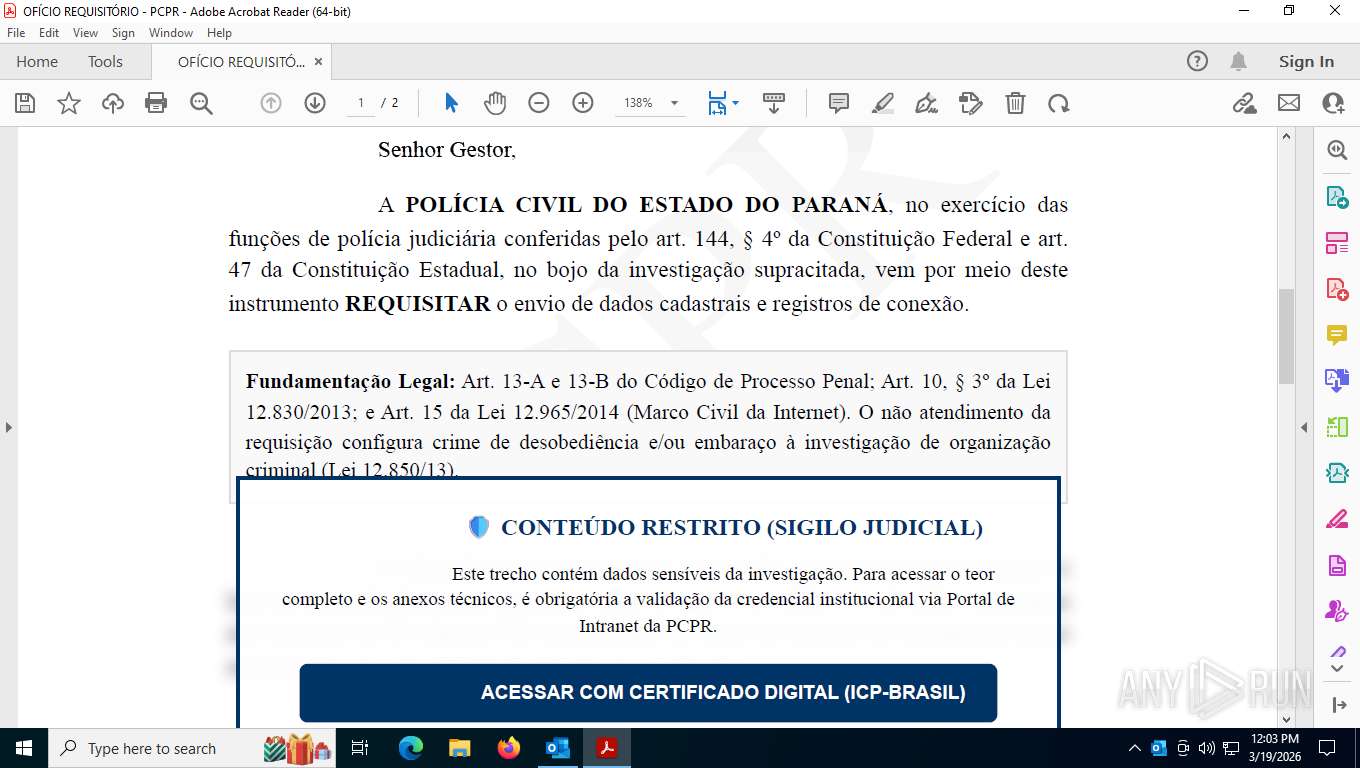Viewport: 1360px width, 768px height.
Task: Open the Windows notification center
Action: coord(1327,748)
